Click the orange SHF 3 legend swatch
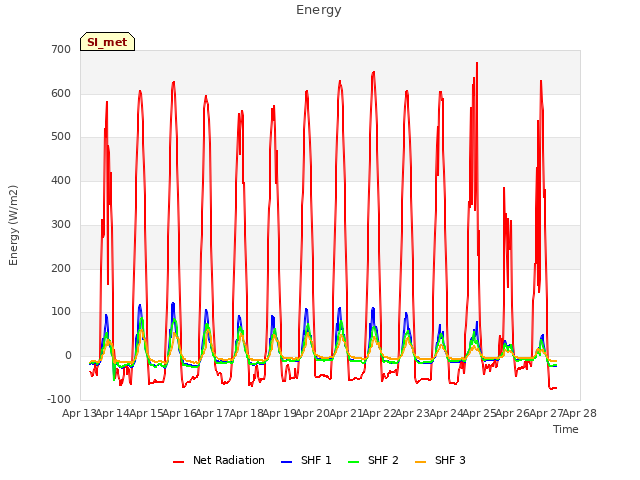 click(420, 462)
